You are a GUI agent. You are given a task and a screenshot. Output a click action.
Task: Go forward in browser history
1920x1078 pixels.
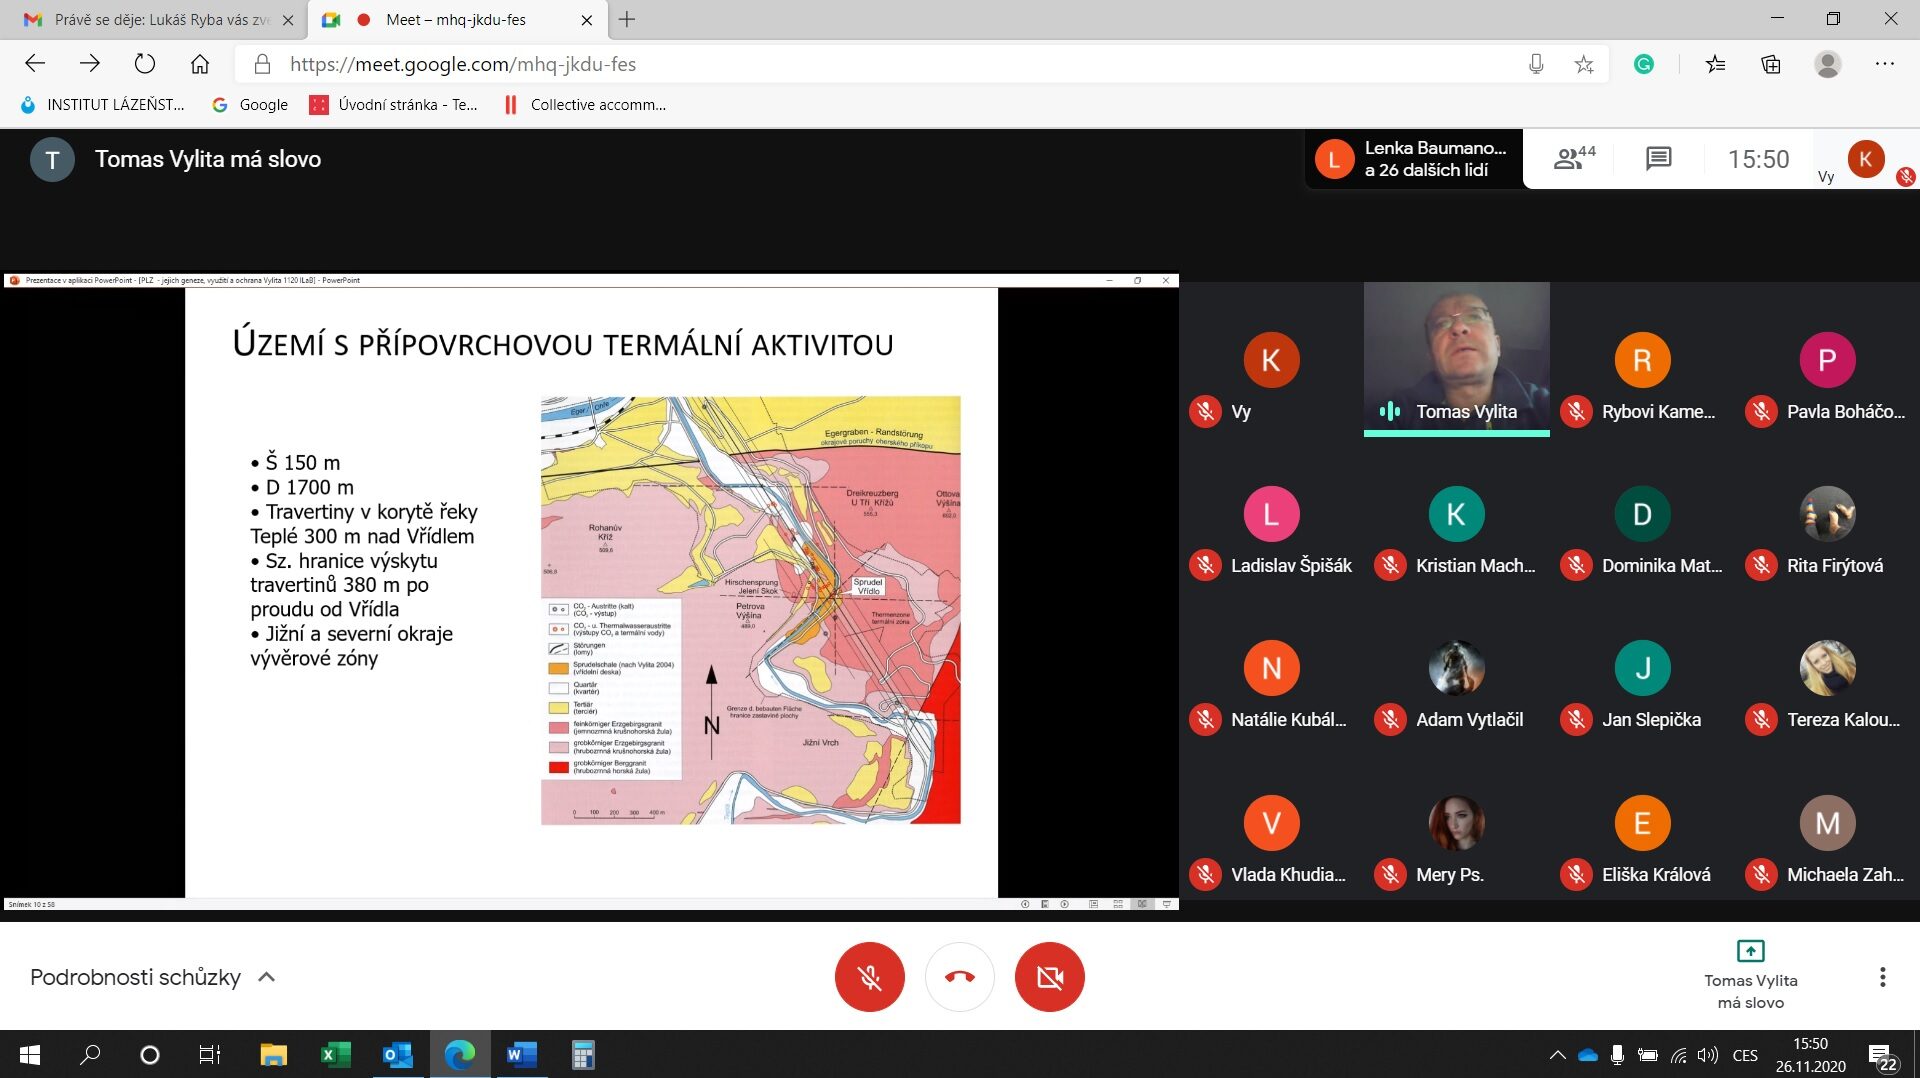(90, 64)
